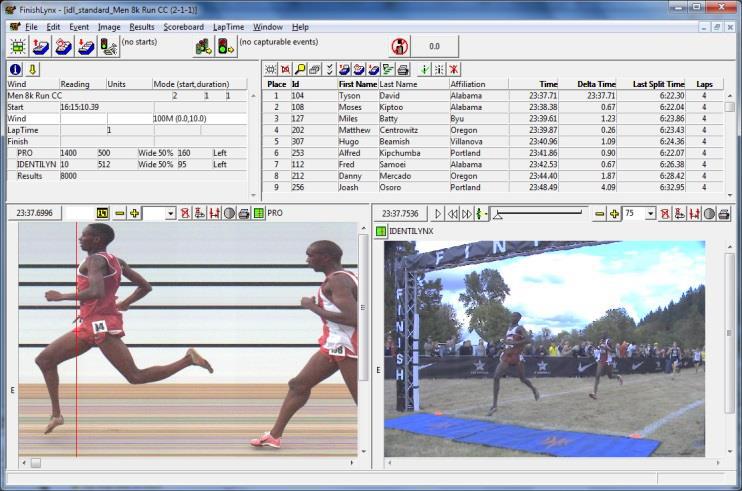Toggle the gray contrast circle in PRO toolbar

point(230,213)
